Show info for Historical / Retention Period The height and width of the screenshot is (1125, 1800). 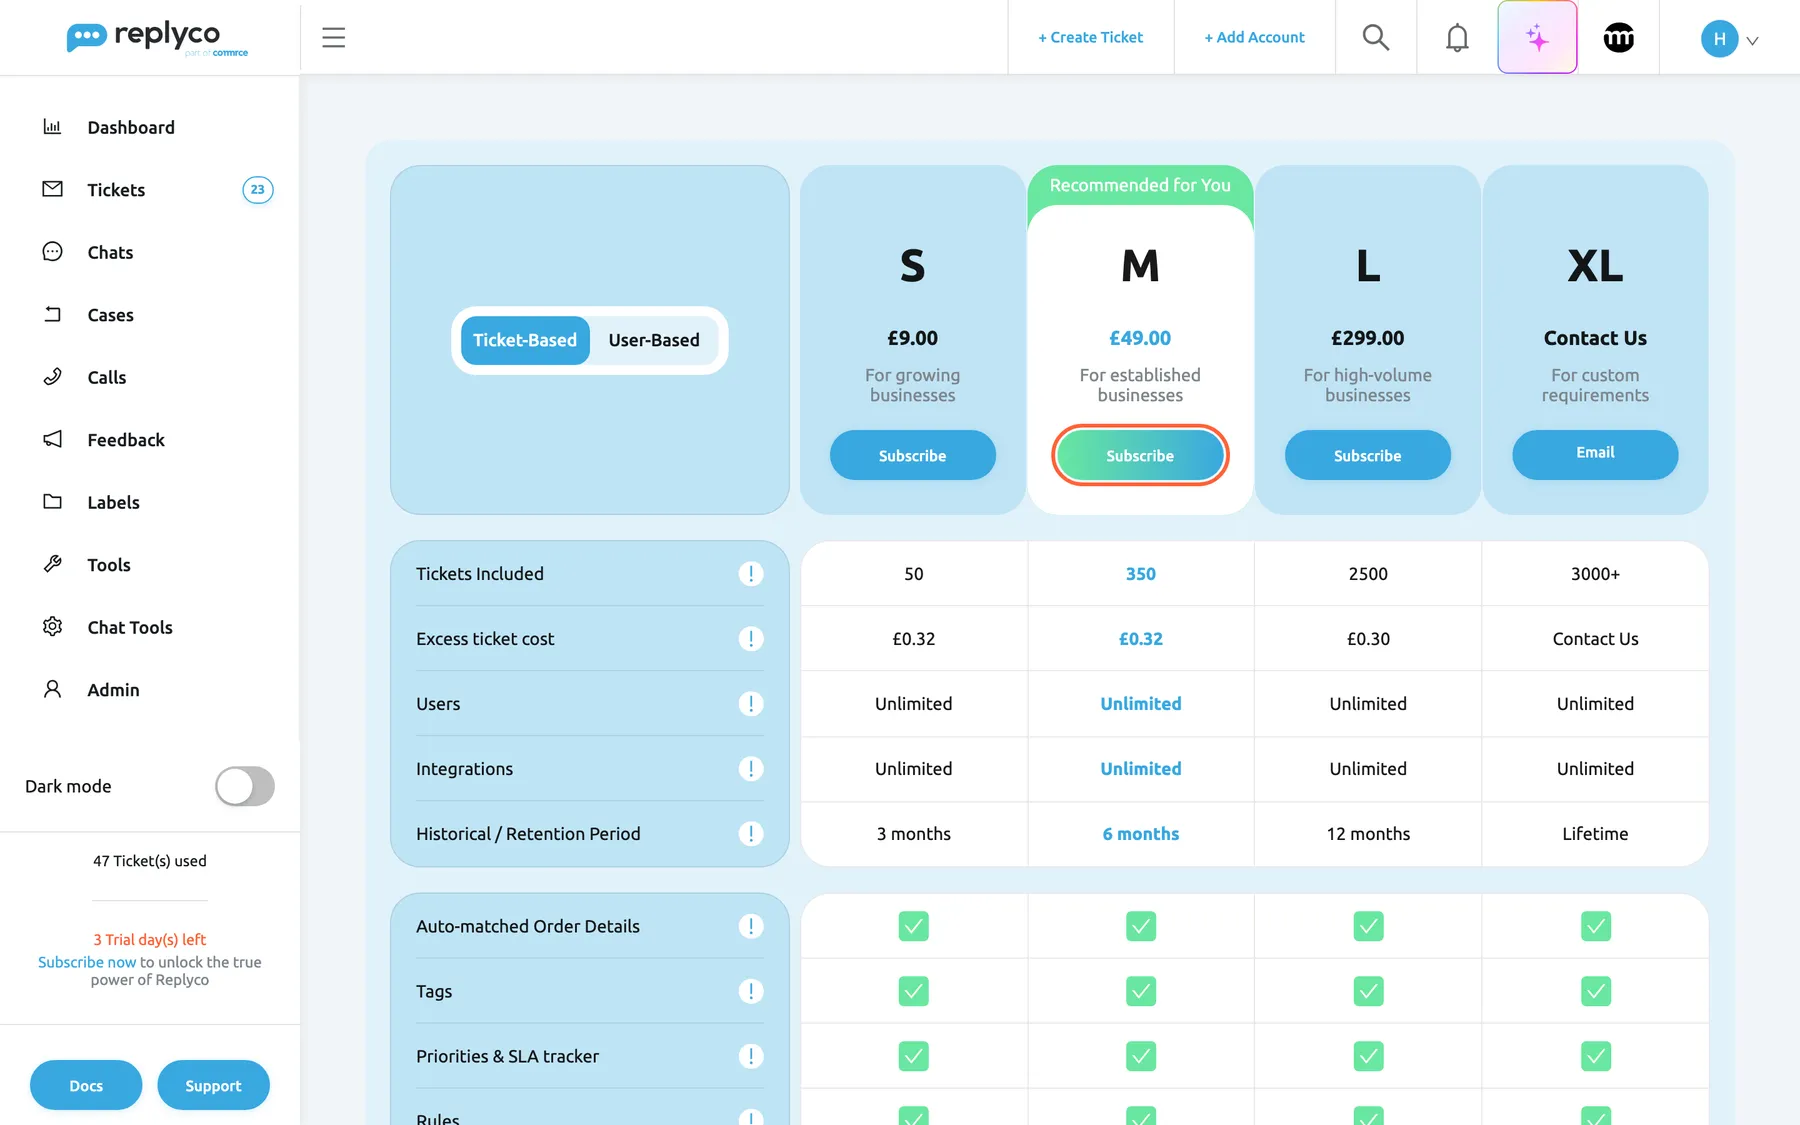(x=751, y=833)
